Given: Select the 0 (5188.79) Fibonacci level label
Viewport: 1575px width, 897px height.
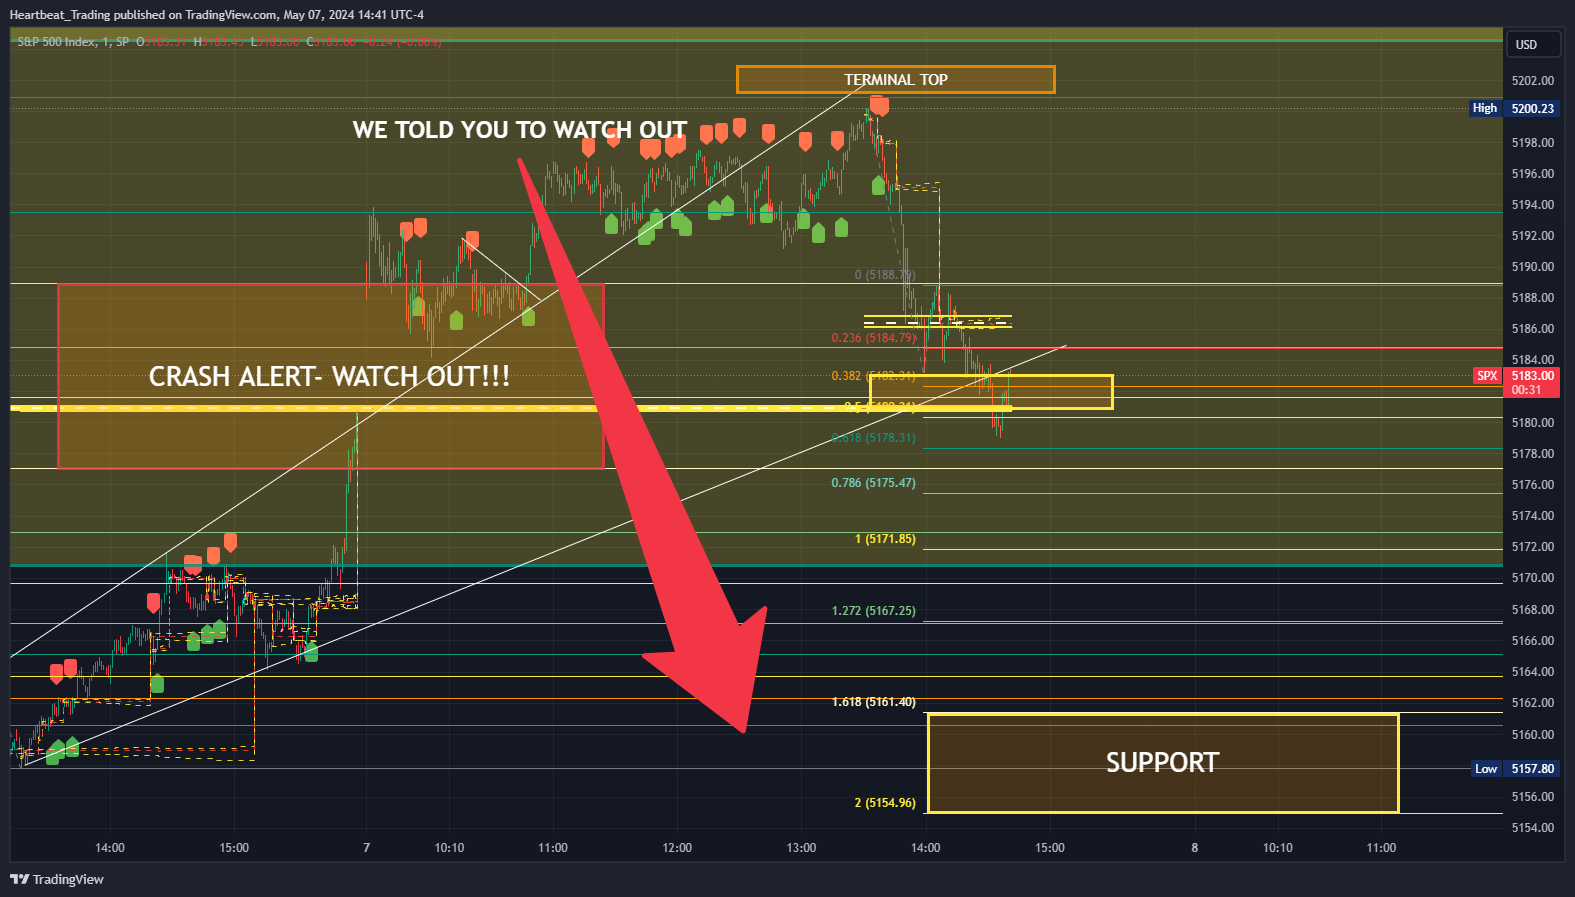Looking at the screenshot, I should [x=885, y=275].
